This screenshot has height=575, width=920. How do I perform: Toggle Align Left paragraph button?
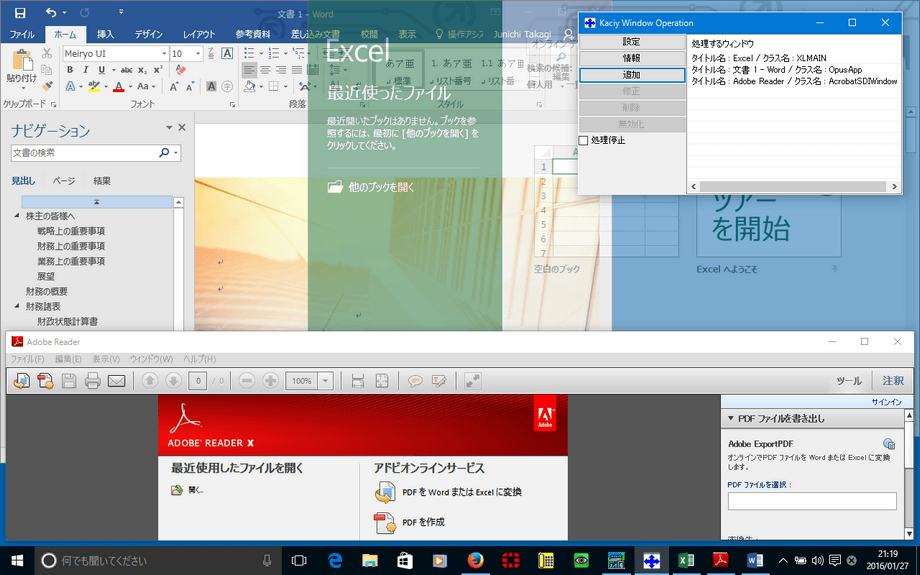click(249, 70)
